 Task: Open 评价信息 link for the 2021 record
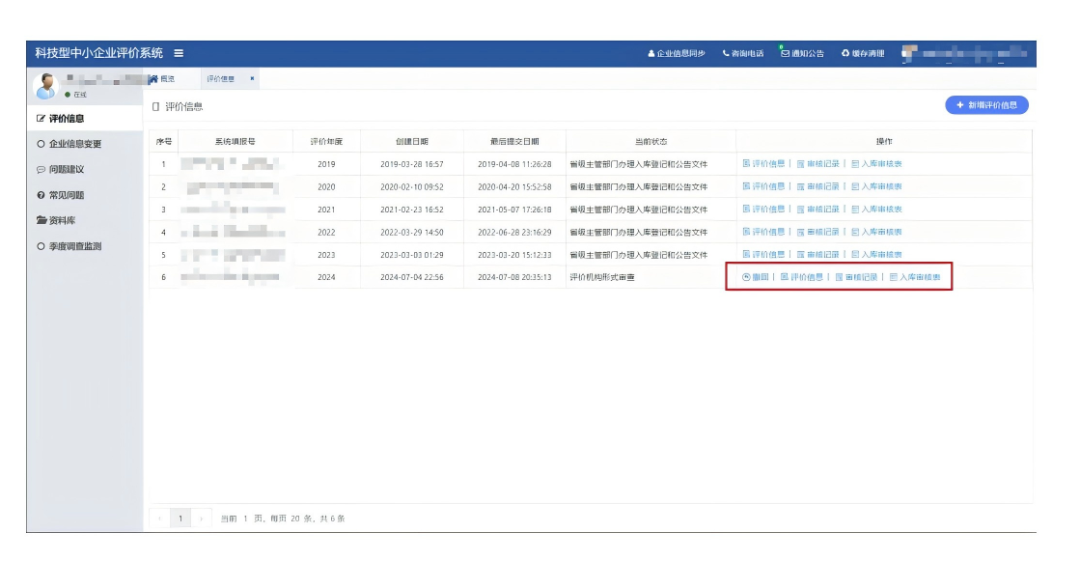click(x=763, y=209)
